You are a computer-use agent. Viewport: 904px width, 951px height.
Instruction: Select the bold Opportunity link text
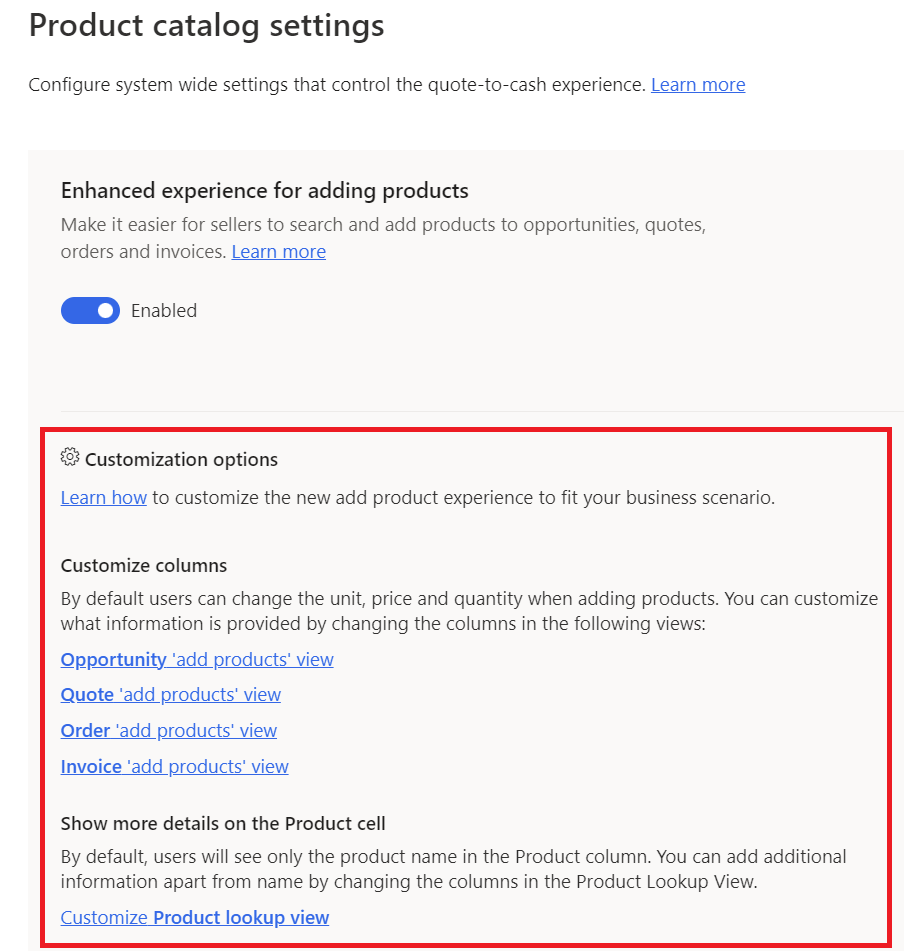click(113, 659)
